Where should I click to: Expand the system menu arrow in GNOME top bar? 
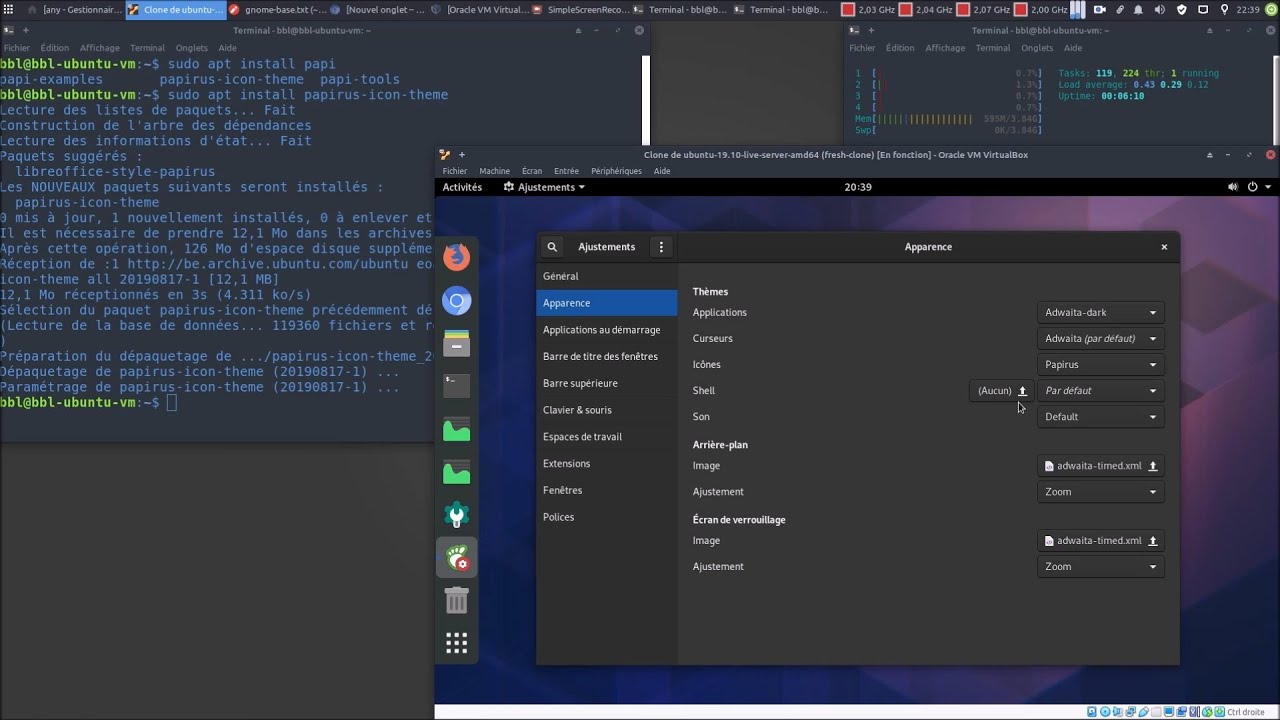pyautogui.click(x=1268, y=187)
